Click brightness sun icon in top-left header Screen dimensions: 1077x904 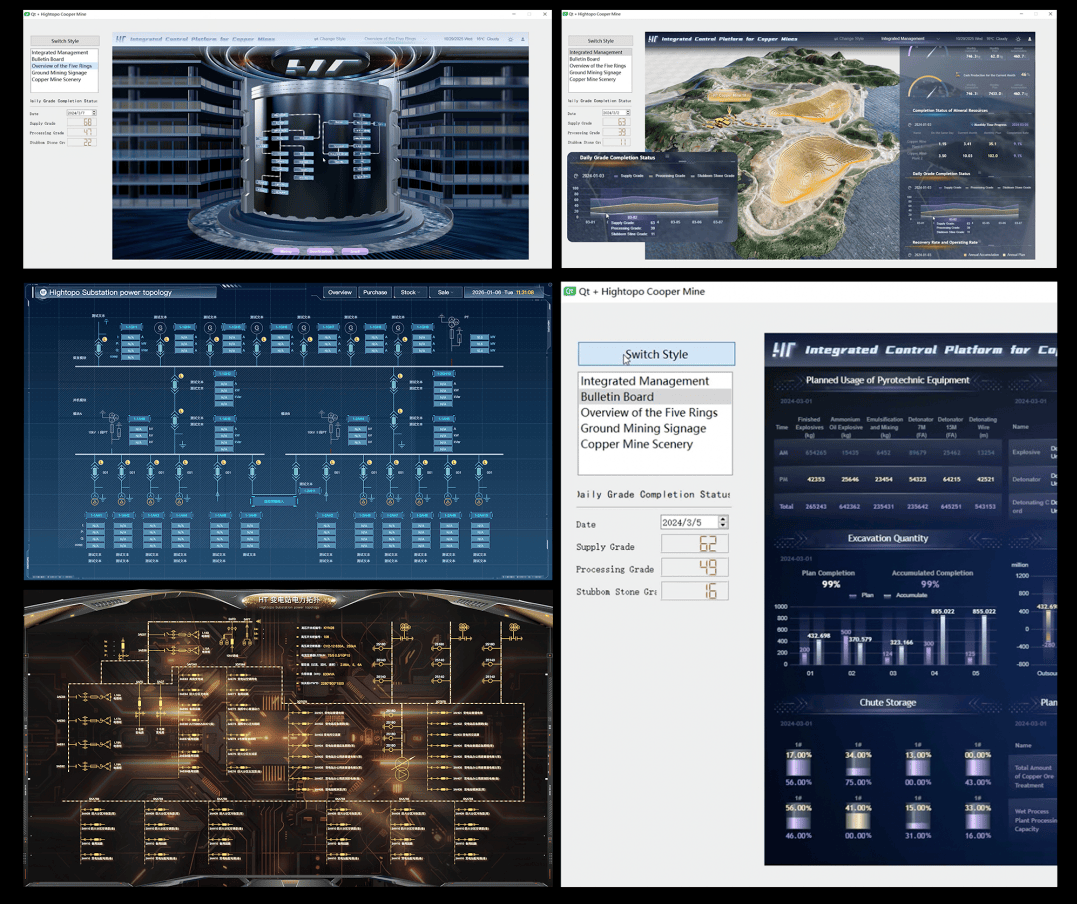510,39
